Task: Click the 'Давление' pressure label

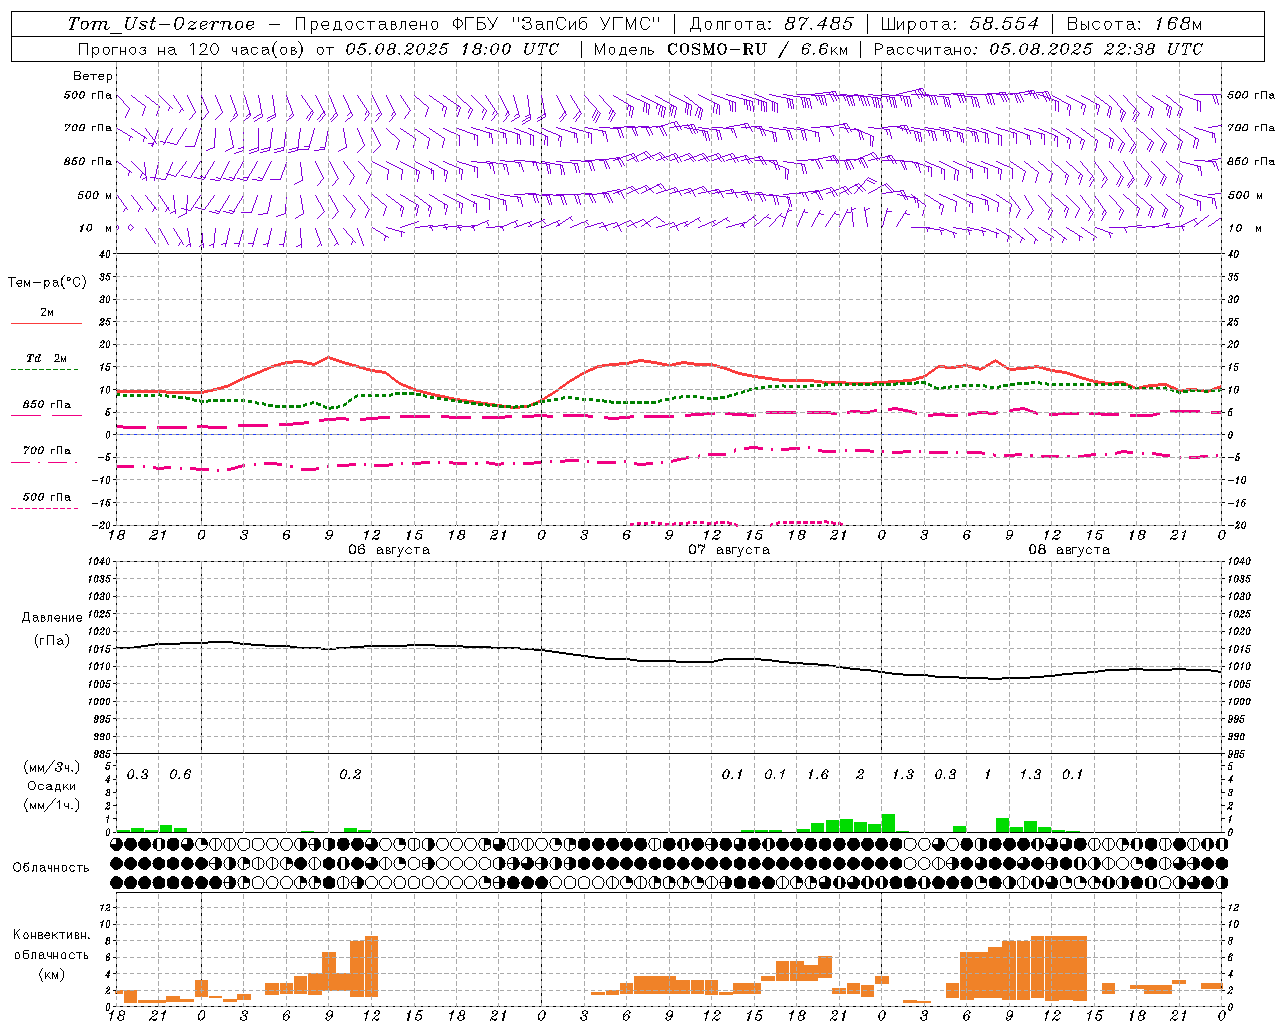Action: pyautogui.click(x=52, y=618)
